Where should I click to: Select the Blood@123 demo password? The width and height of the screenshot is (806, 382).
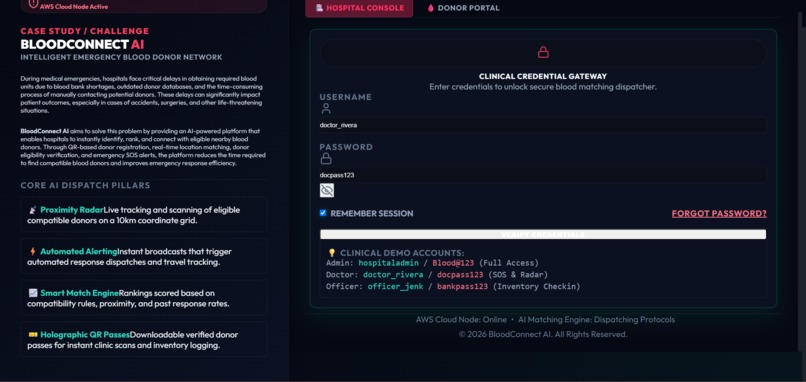click(453, 263)
